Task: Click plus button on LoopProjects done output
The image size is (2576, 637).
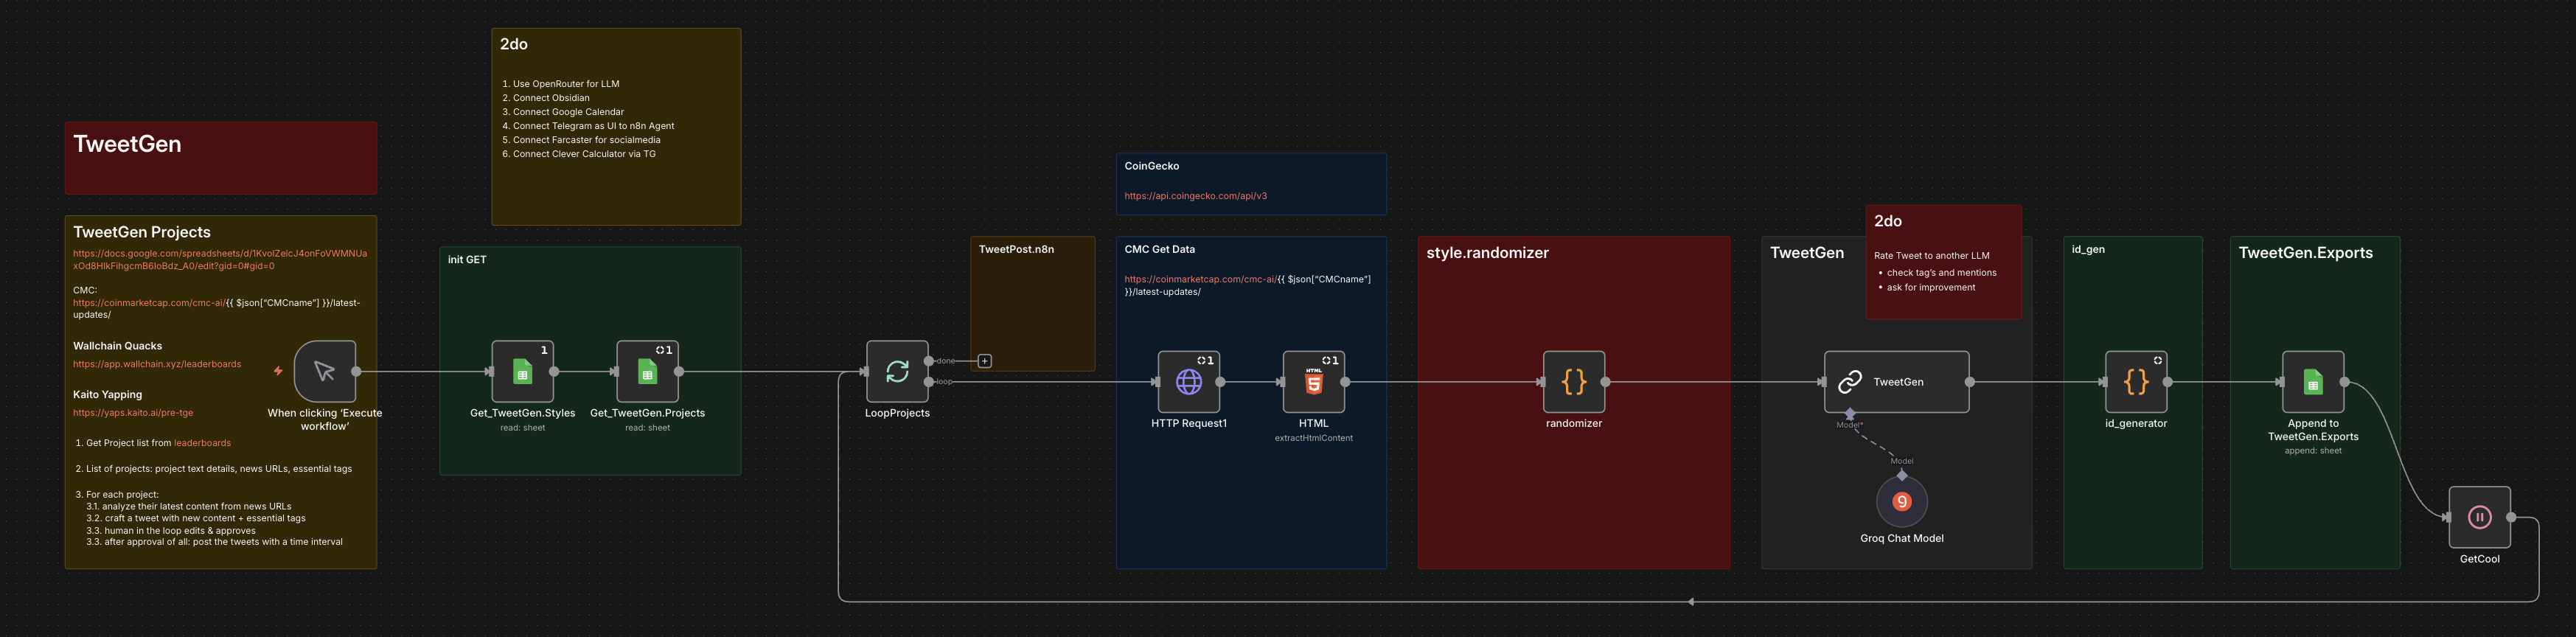Action: tap(985, 361)
